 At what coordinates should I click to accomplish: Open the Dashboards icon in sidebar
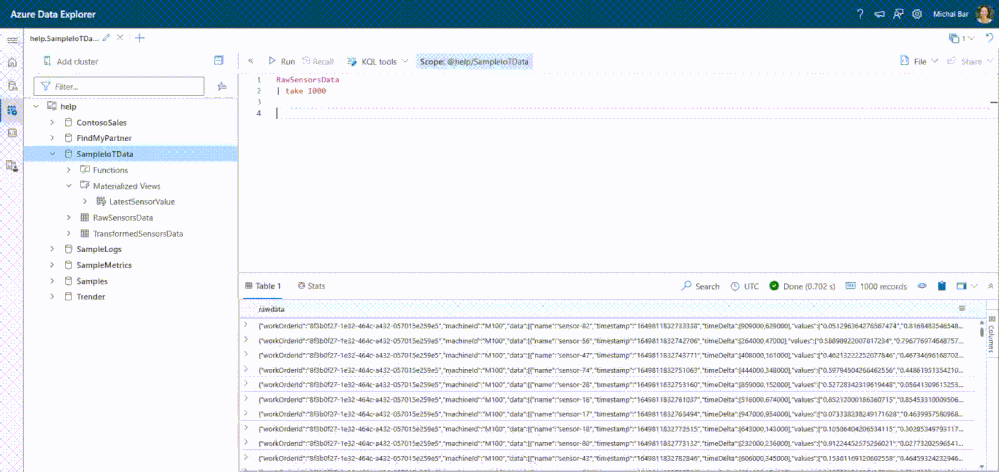pyautogui.click(x=11, y=133)
